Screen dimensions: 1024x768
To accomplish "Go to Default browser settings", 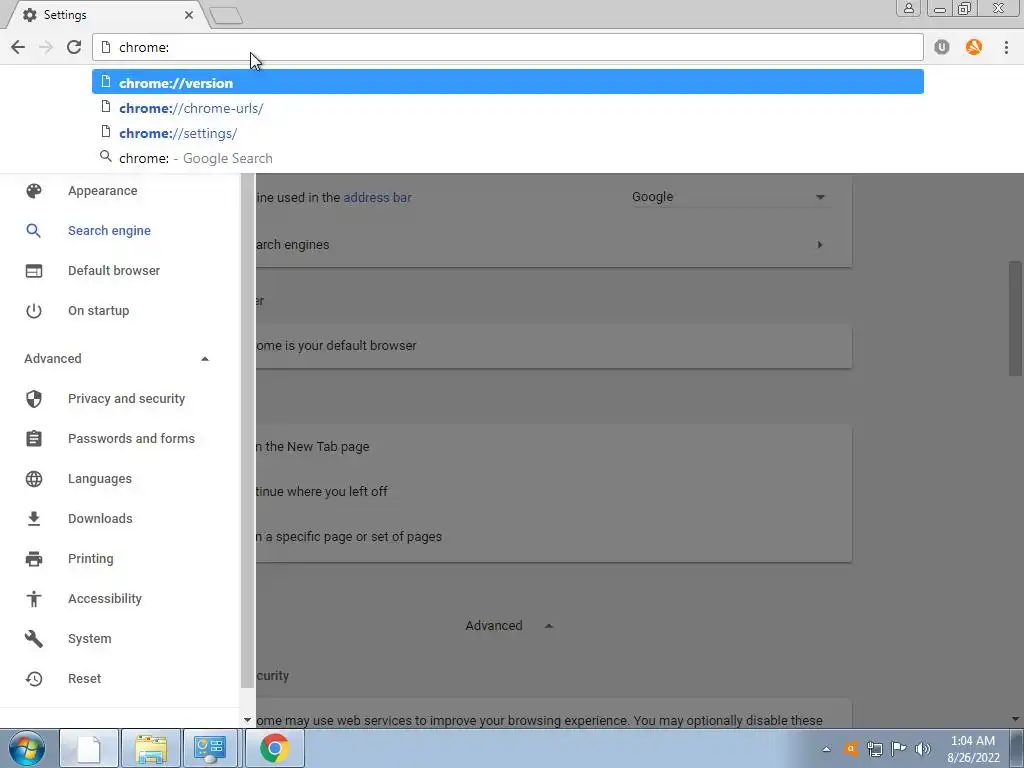I will pos(114,270).
